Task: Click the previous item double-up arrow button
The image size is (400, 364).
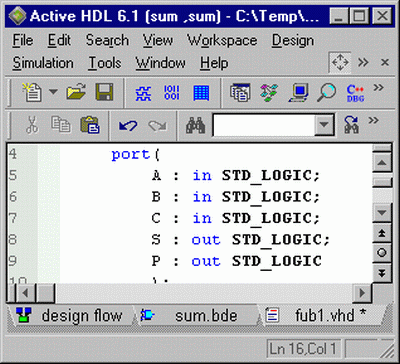Action: click(382, 233)
